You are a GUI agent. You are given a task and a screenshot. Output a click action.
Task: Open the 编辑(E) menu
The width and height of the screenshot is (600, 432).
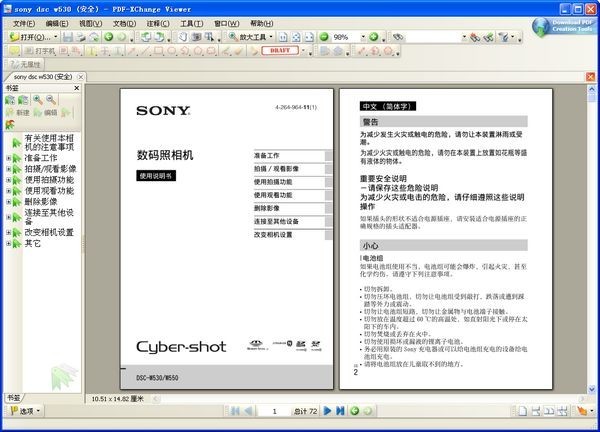coord(57,24)
